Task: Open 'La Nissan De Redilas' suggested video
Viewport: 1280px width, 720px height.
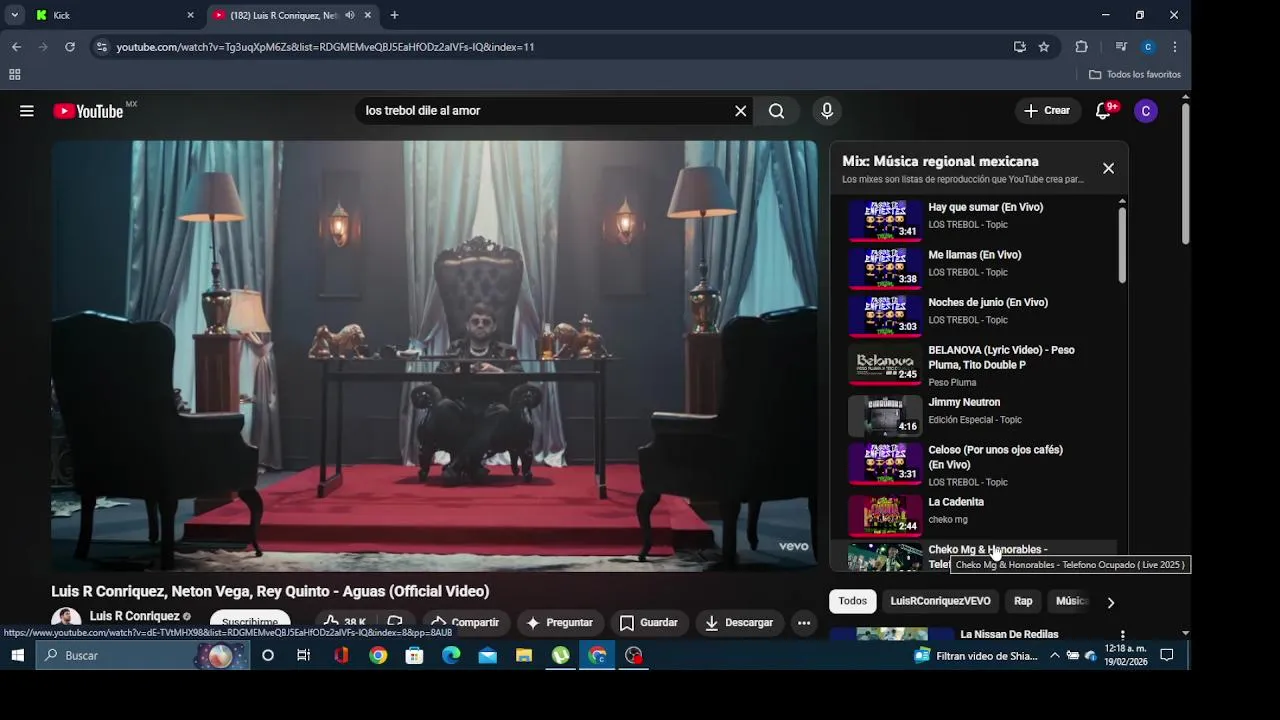Action: (1009, 634)
